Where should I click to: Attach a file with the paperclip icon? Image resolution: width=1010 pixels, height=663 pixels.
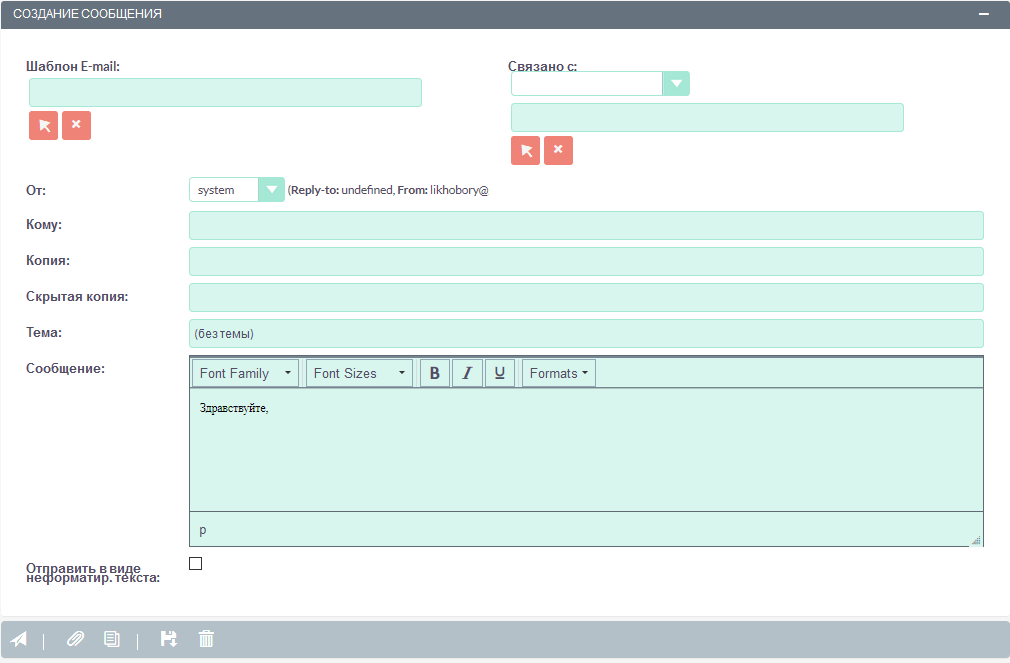tap(76, 639)
